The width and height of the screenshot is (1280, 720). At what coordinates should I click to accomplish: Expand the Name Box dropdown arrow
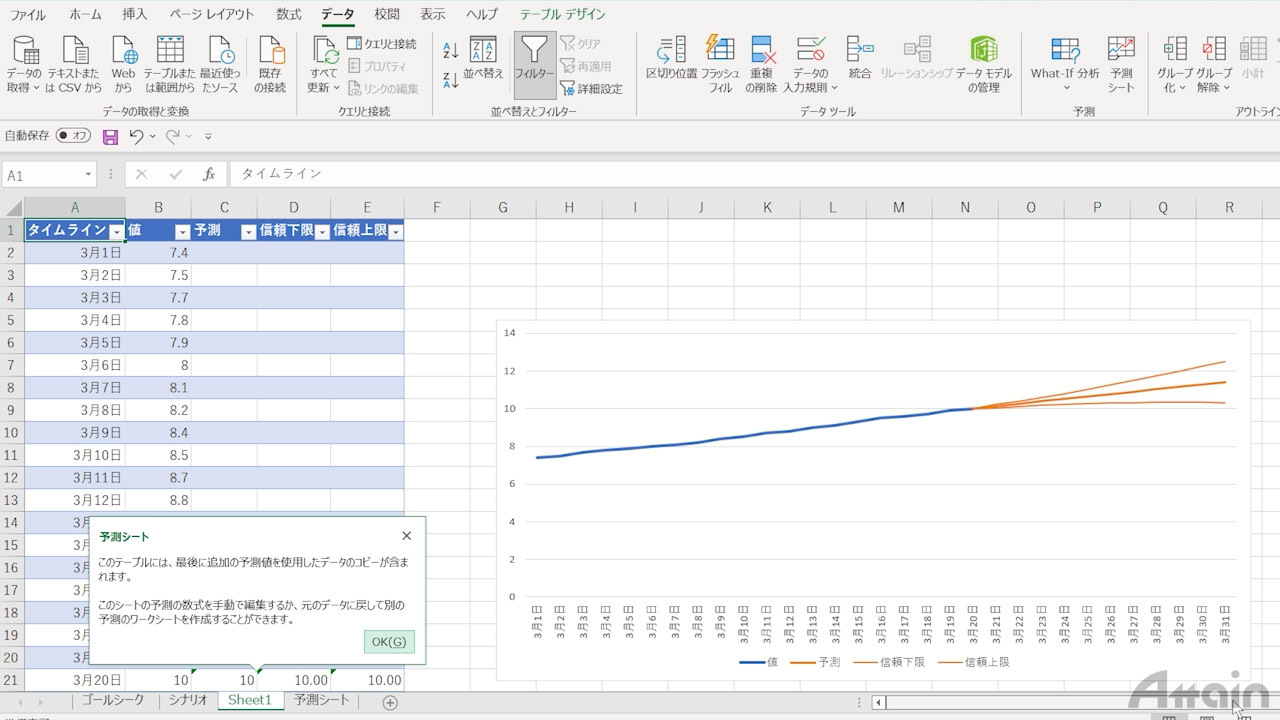88,175
